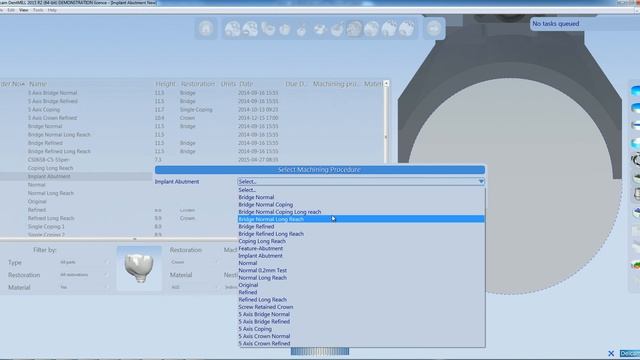
Task: Sort by the Units column header
Action: point(228,84)
